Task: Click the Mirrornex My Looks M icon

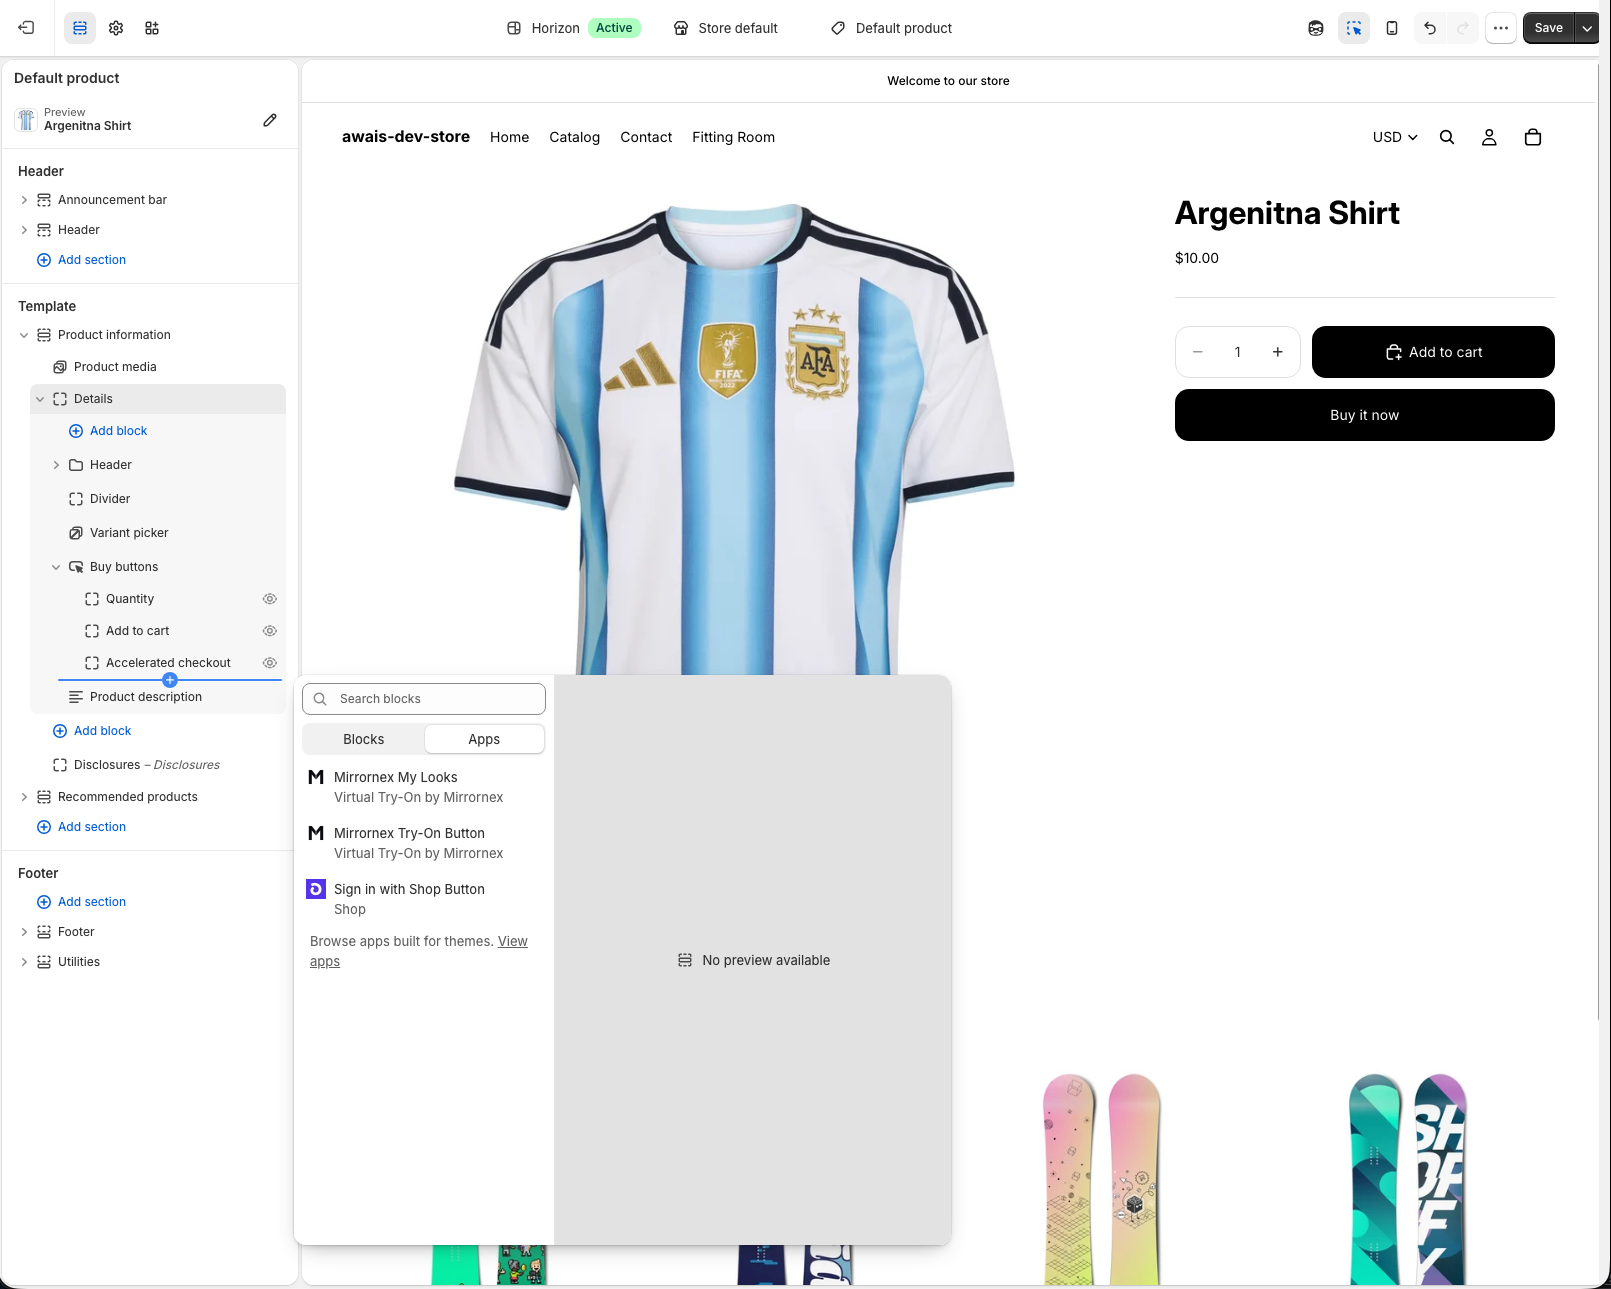Action: pos(316,777)
